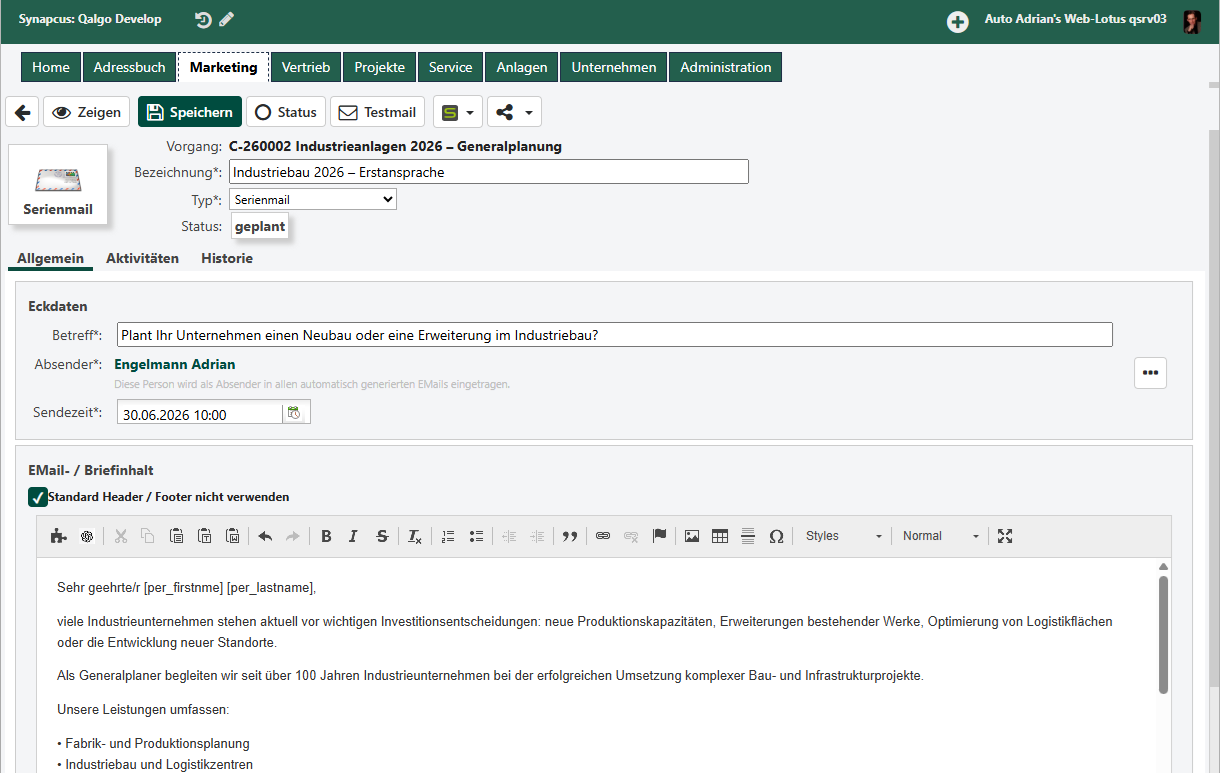Uncheck Standard Header / Footer nicht verwenden
The height and width of the screenshot is (773, 1220).
(38, 497)
